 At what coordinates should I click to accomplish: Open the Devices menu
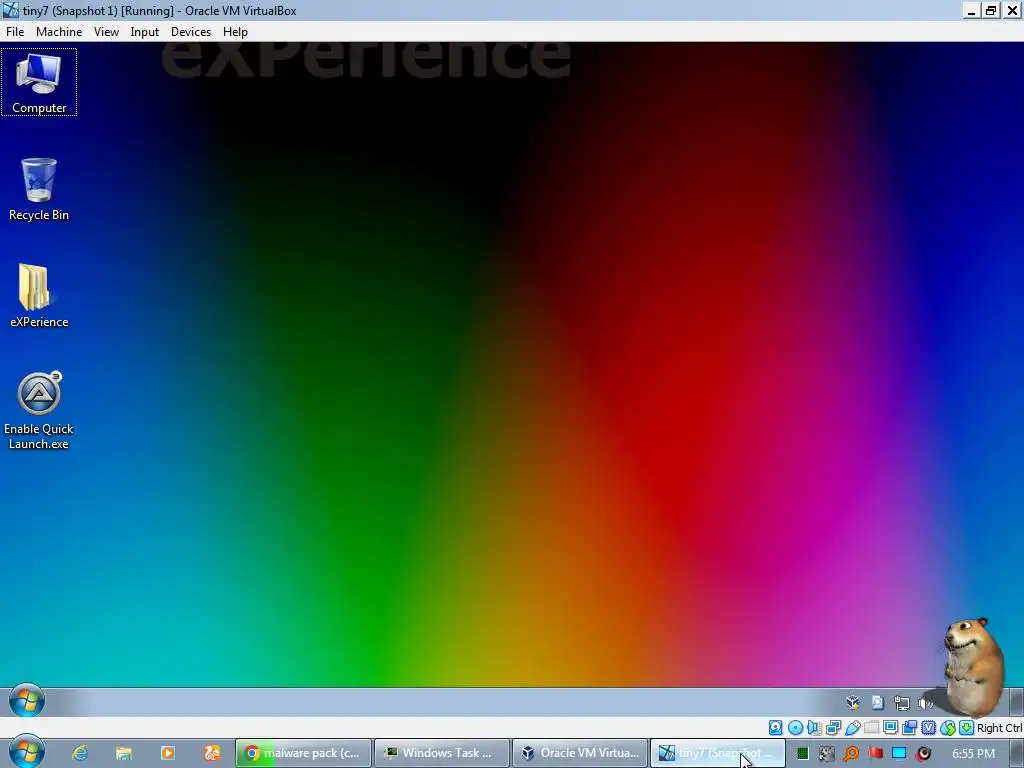click(x=191, y=31)
